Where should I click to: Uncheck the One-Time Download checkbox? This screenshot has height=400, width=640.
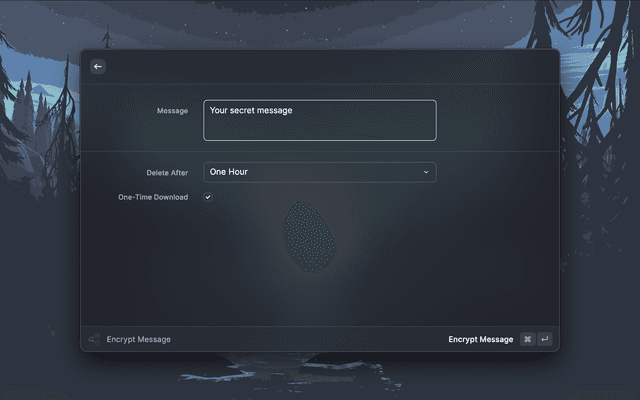pos(208,197)
